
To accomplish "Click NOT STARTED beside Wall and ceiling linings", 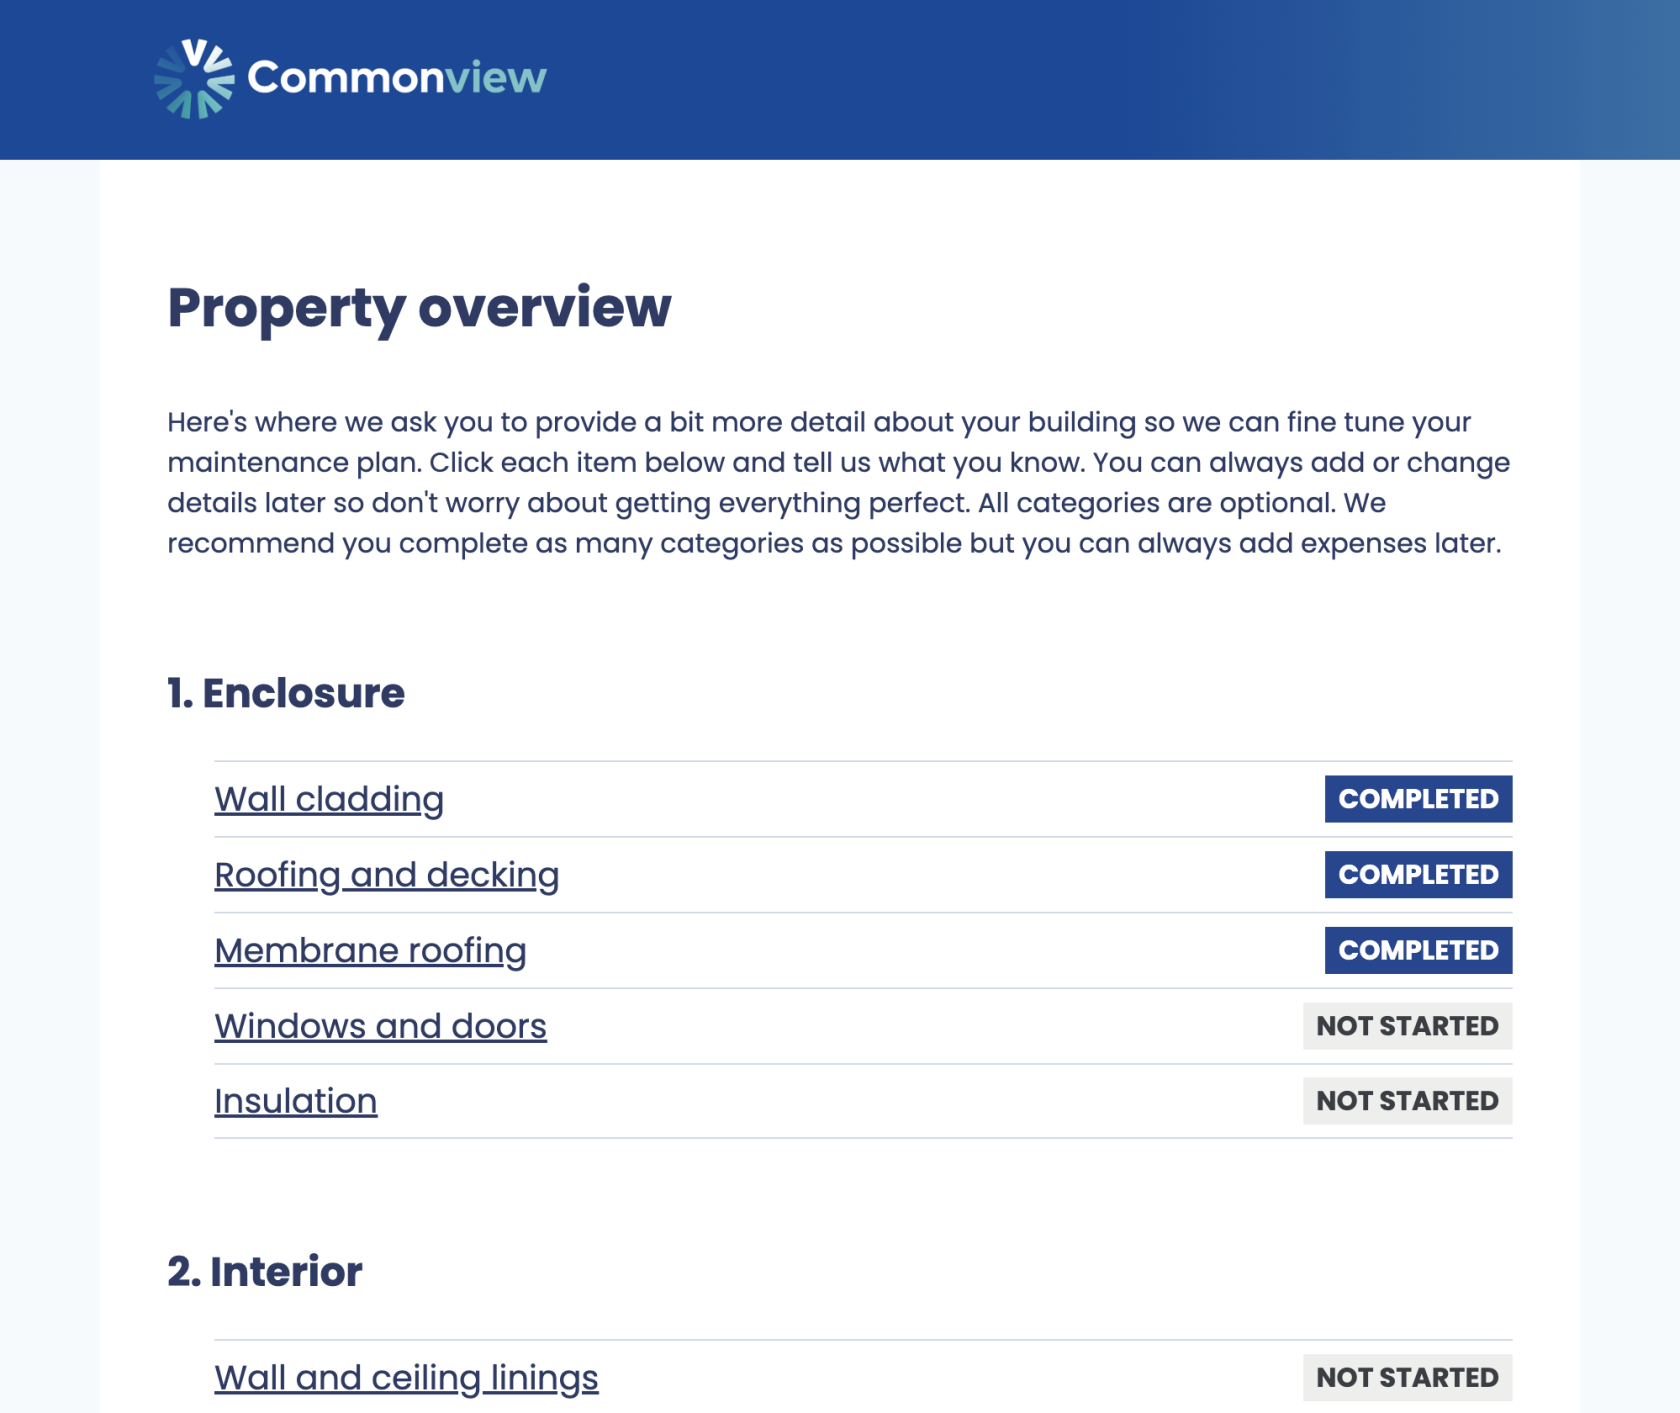I will pos(1406,1377).
